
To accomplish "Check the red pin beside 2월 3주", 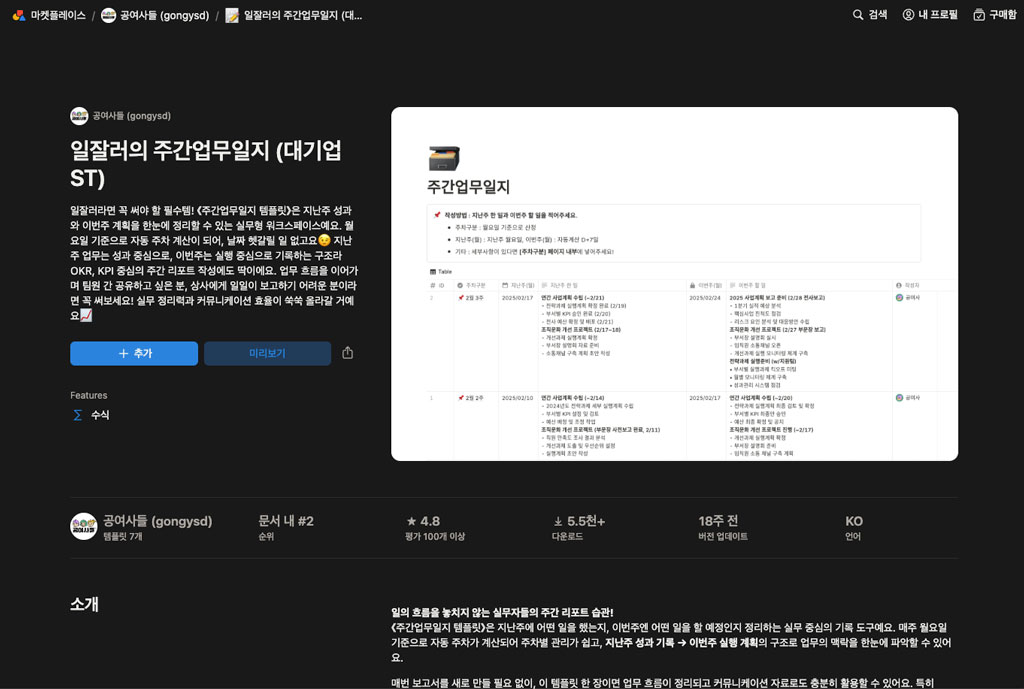I will click(x=461, y=298).
